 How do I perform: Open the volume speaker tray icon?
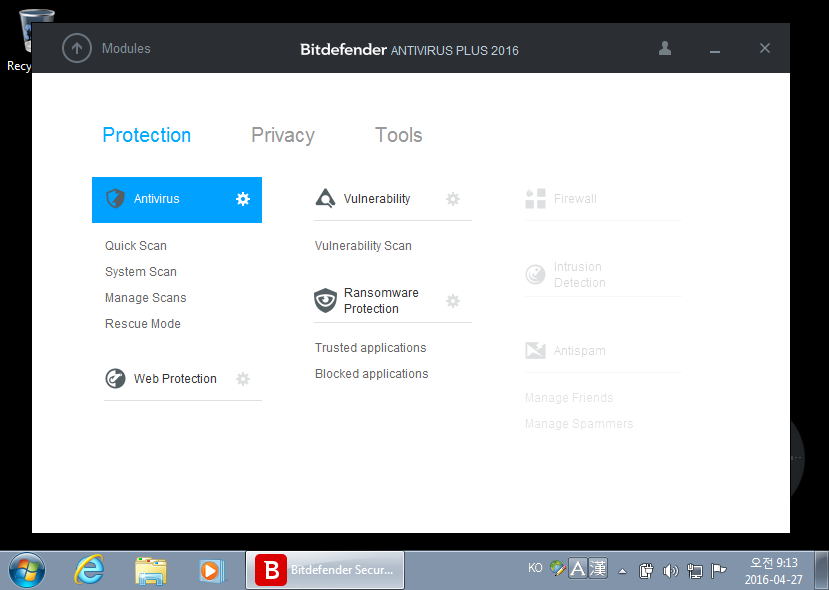click(x=670, y=571)
